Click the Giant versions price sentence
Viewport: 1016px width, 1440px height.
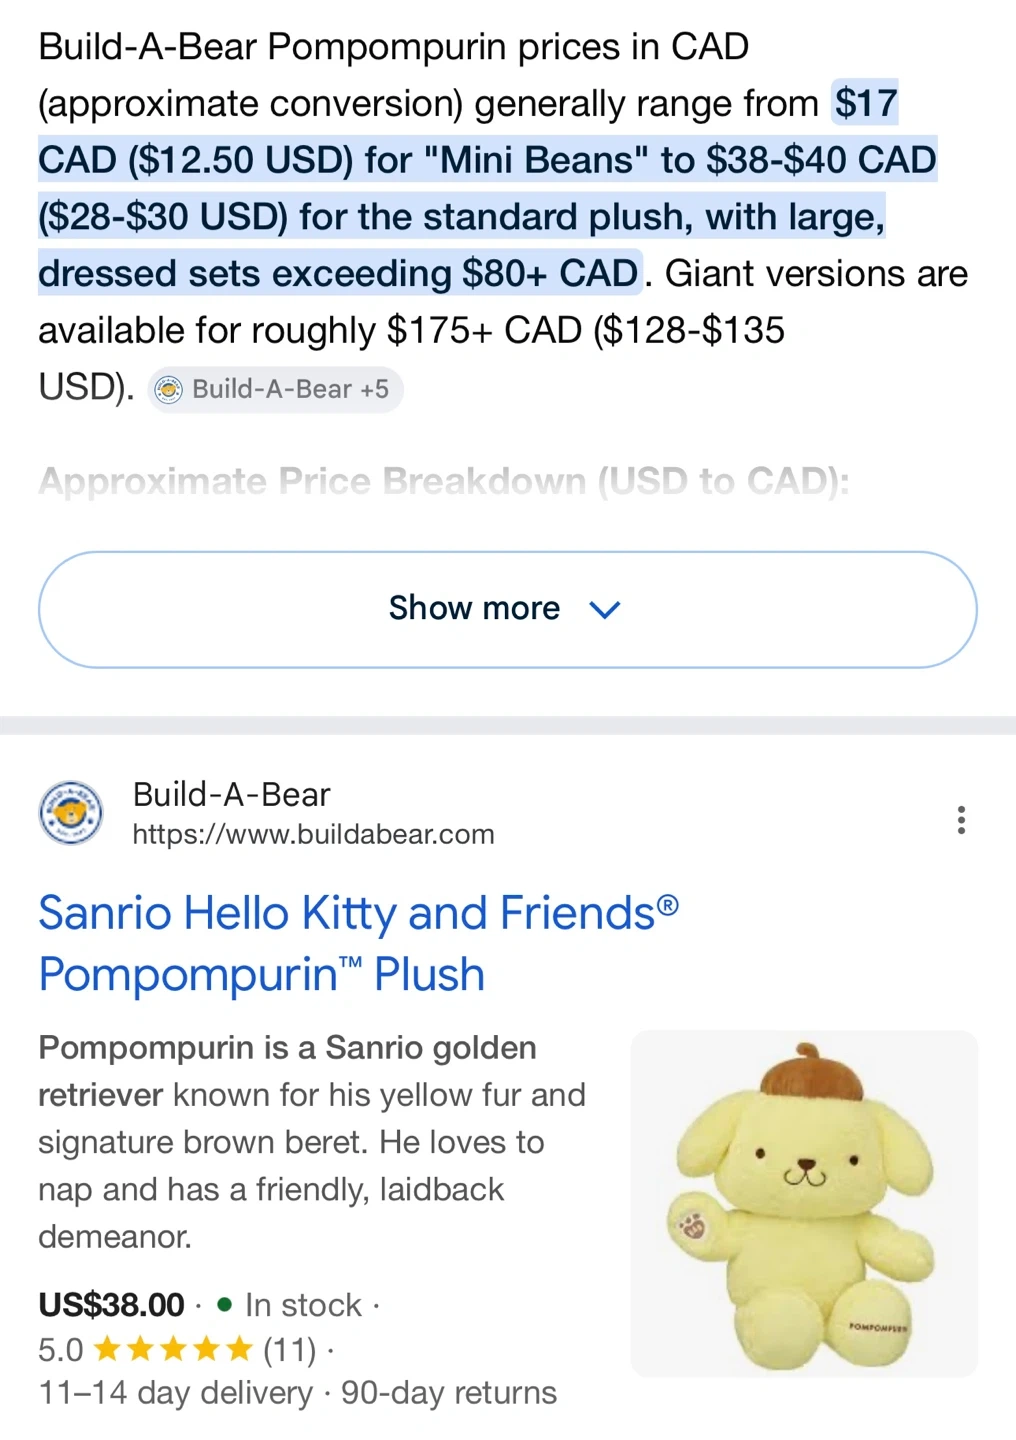pyautogui.click(x=504, y=329)
